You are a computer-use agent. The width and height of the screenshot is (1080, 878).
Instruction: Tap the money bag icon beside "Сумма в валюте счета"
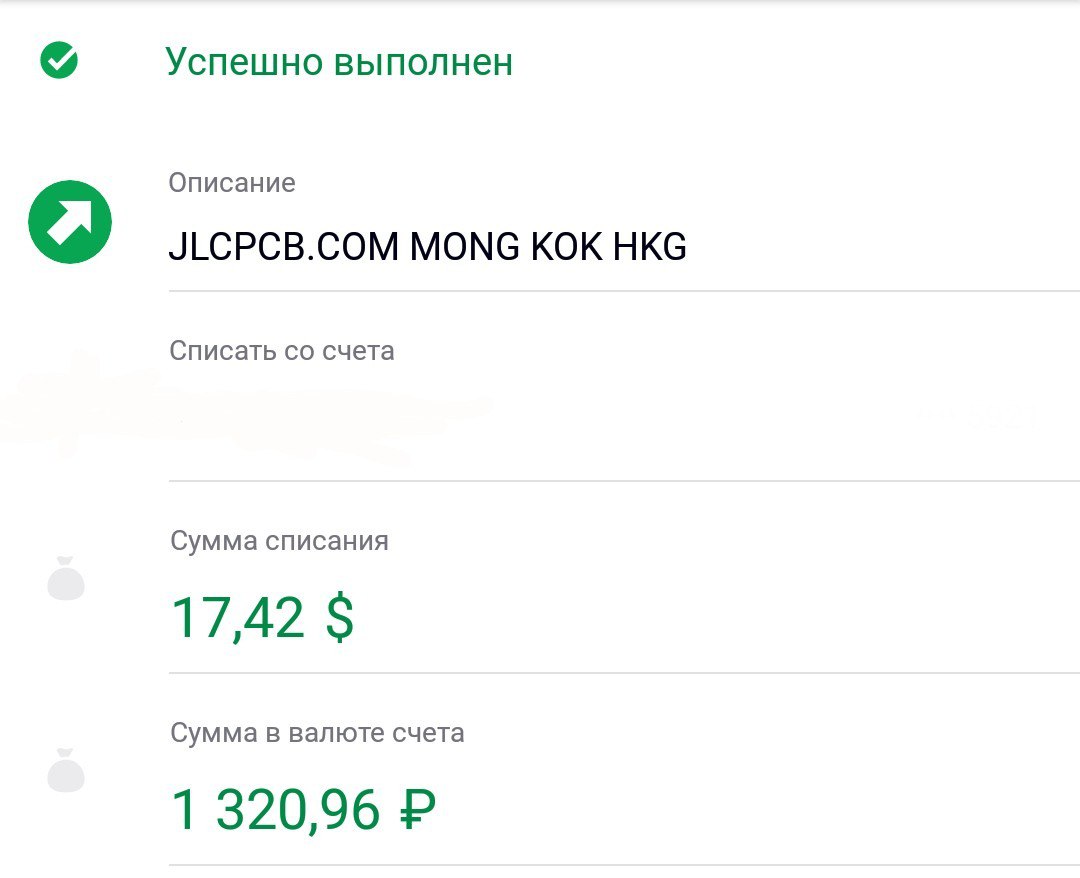[x=66, y=772]
